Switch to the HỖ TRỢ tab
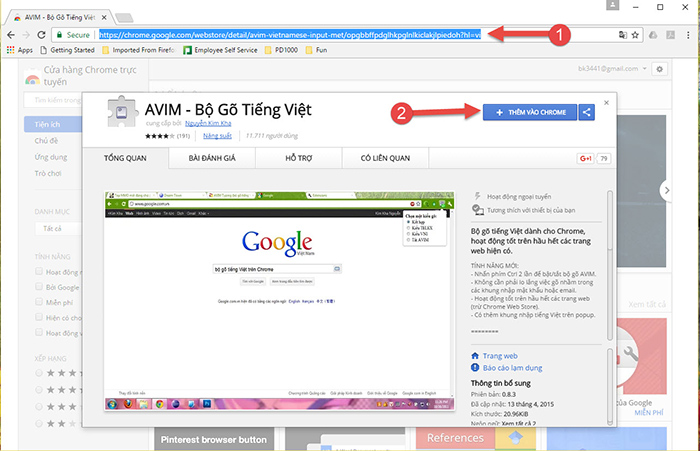 tap(299, 158)
